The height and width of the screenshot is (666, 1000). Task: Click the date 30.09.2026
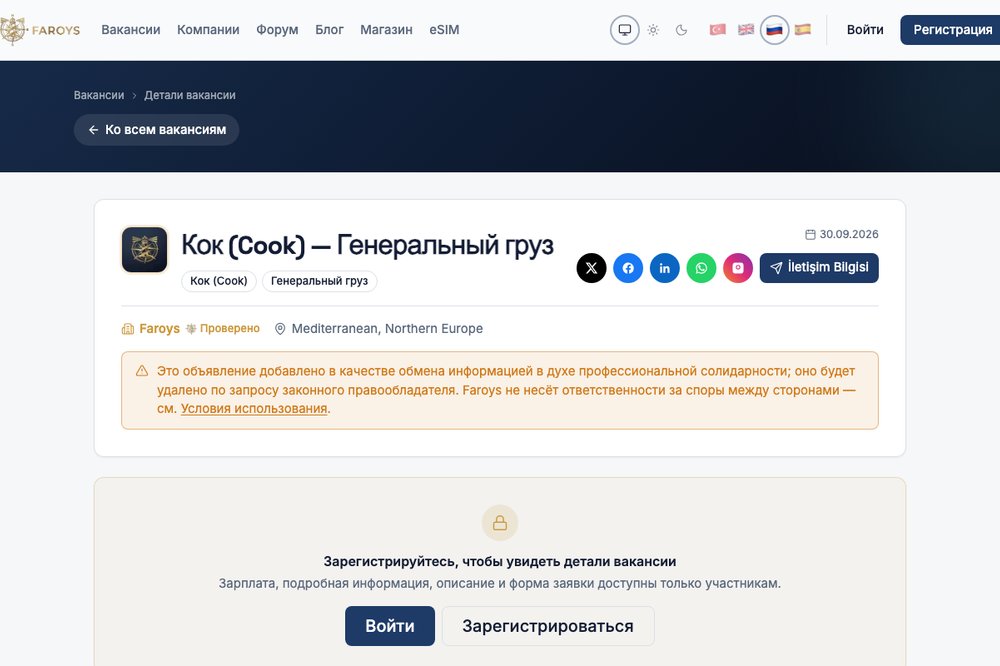849,234
